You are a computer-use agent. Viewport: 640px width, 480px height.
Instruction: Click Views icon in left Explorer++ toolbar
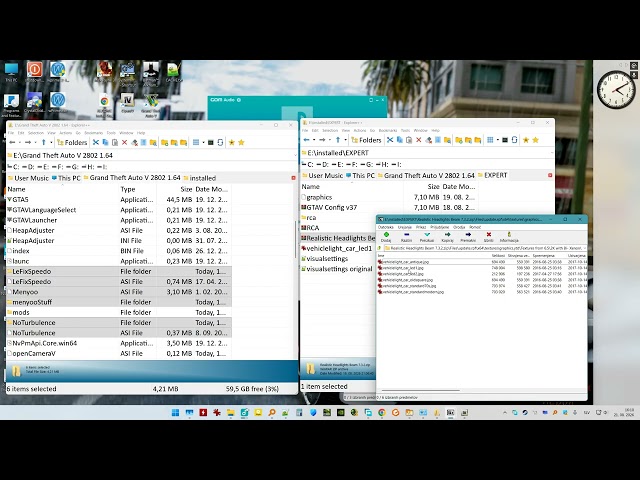click(196, 142)
